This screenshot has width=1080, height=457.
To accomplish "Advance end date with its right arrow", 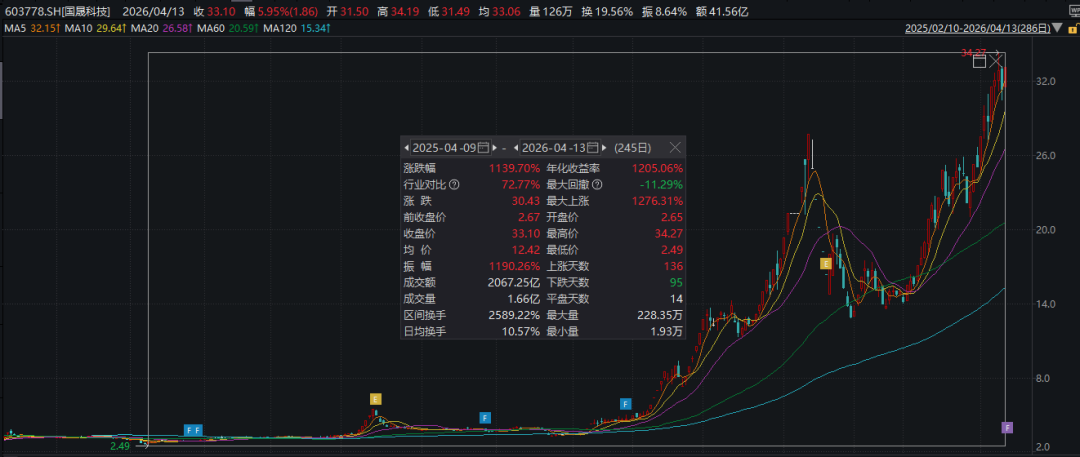I will coord(606,147).
